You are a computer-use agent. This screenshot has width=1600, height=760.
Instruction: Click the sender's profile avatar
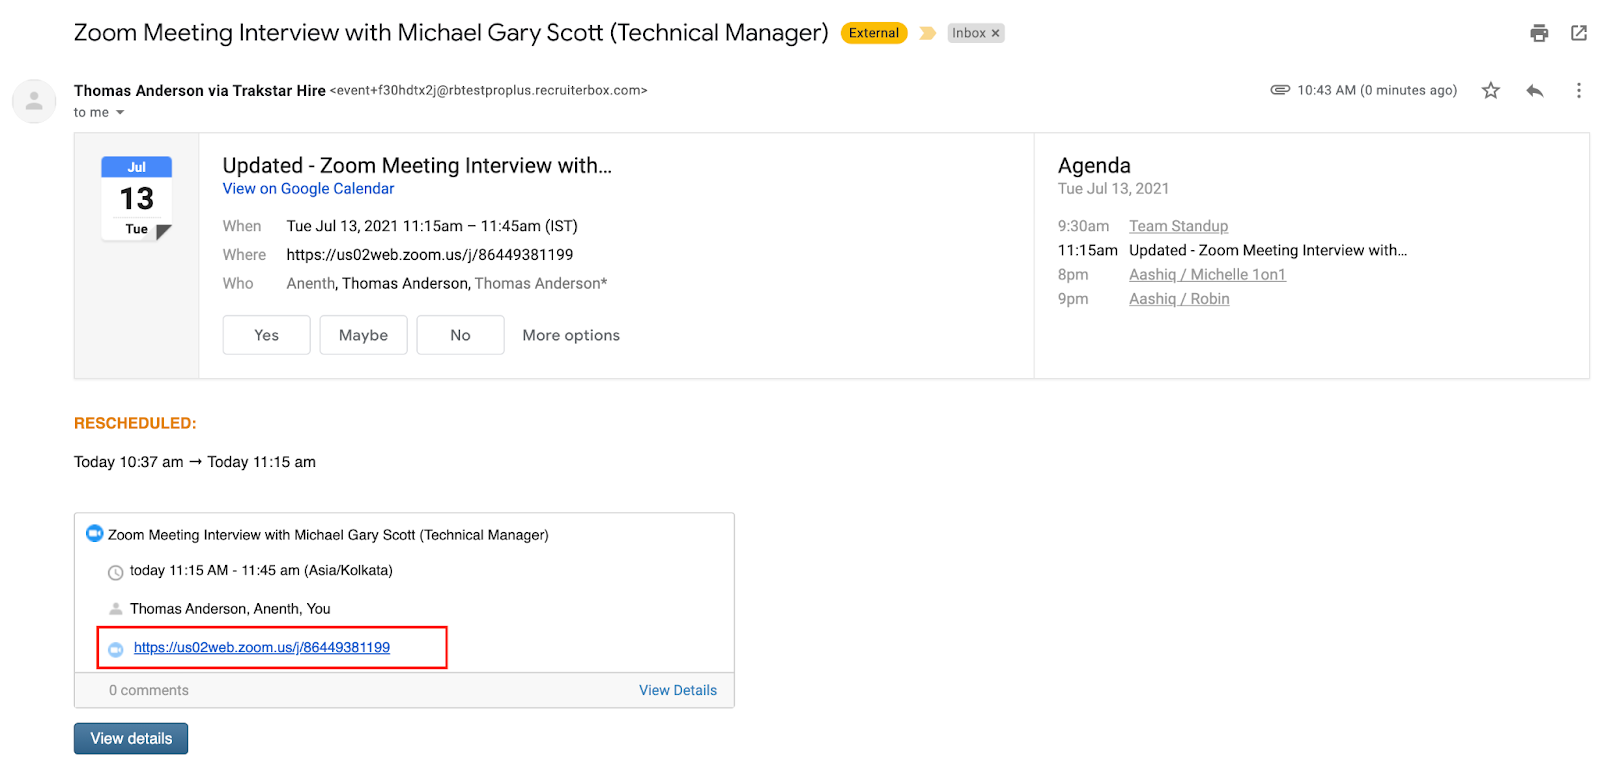click(34, 101)
